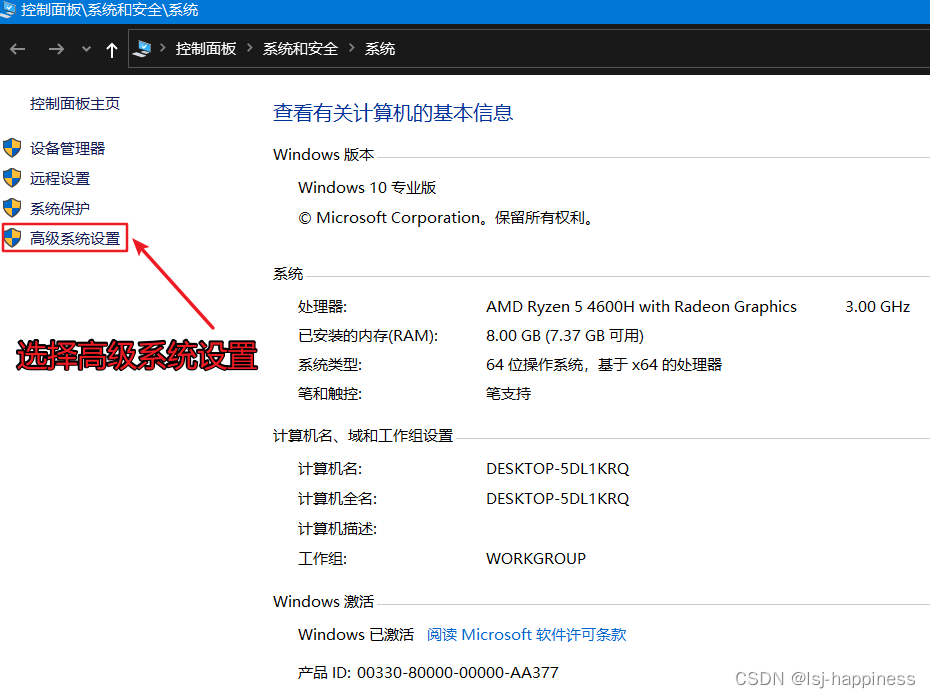
Task: Select the Microsoft Corporation copyright line
Action: 445,218
